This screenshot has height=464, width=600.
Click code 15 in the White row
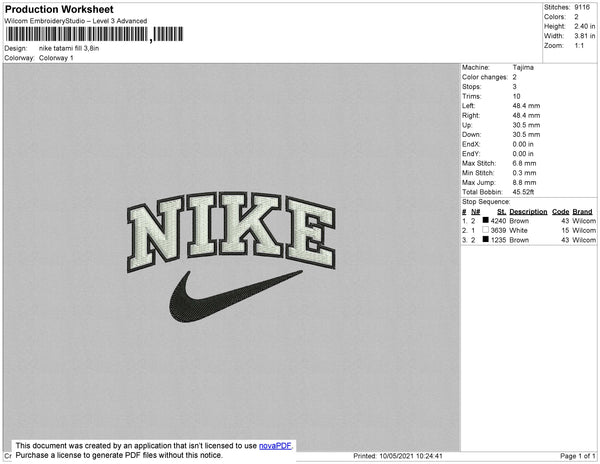(565, 230)
